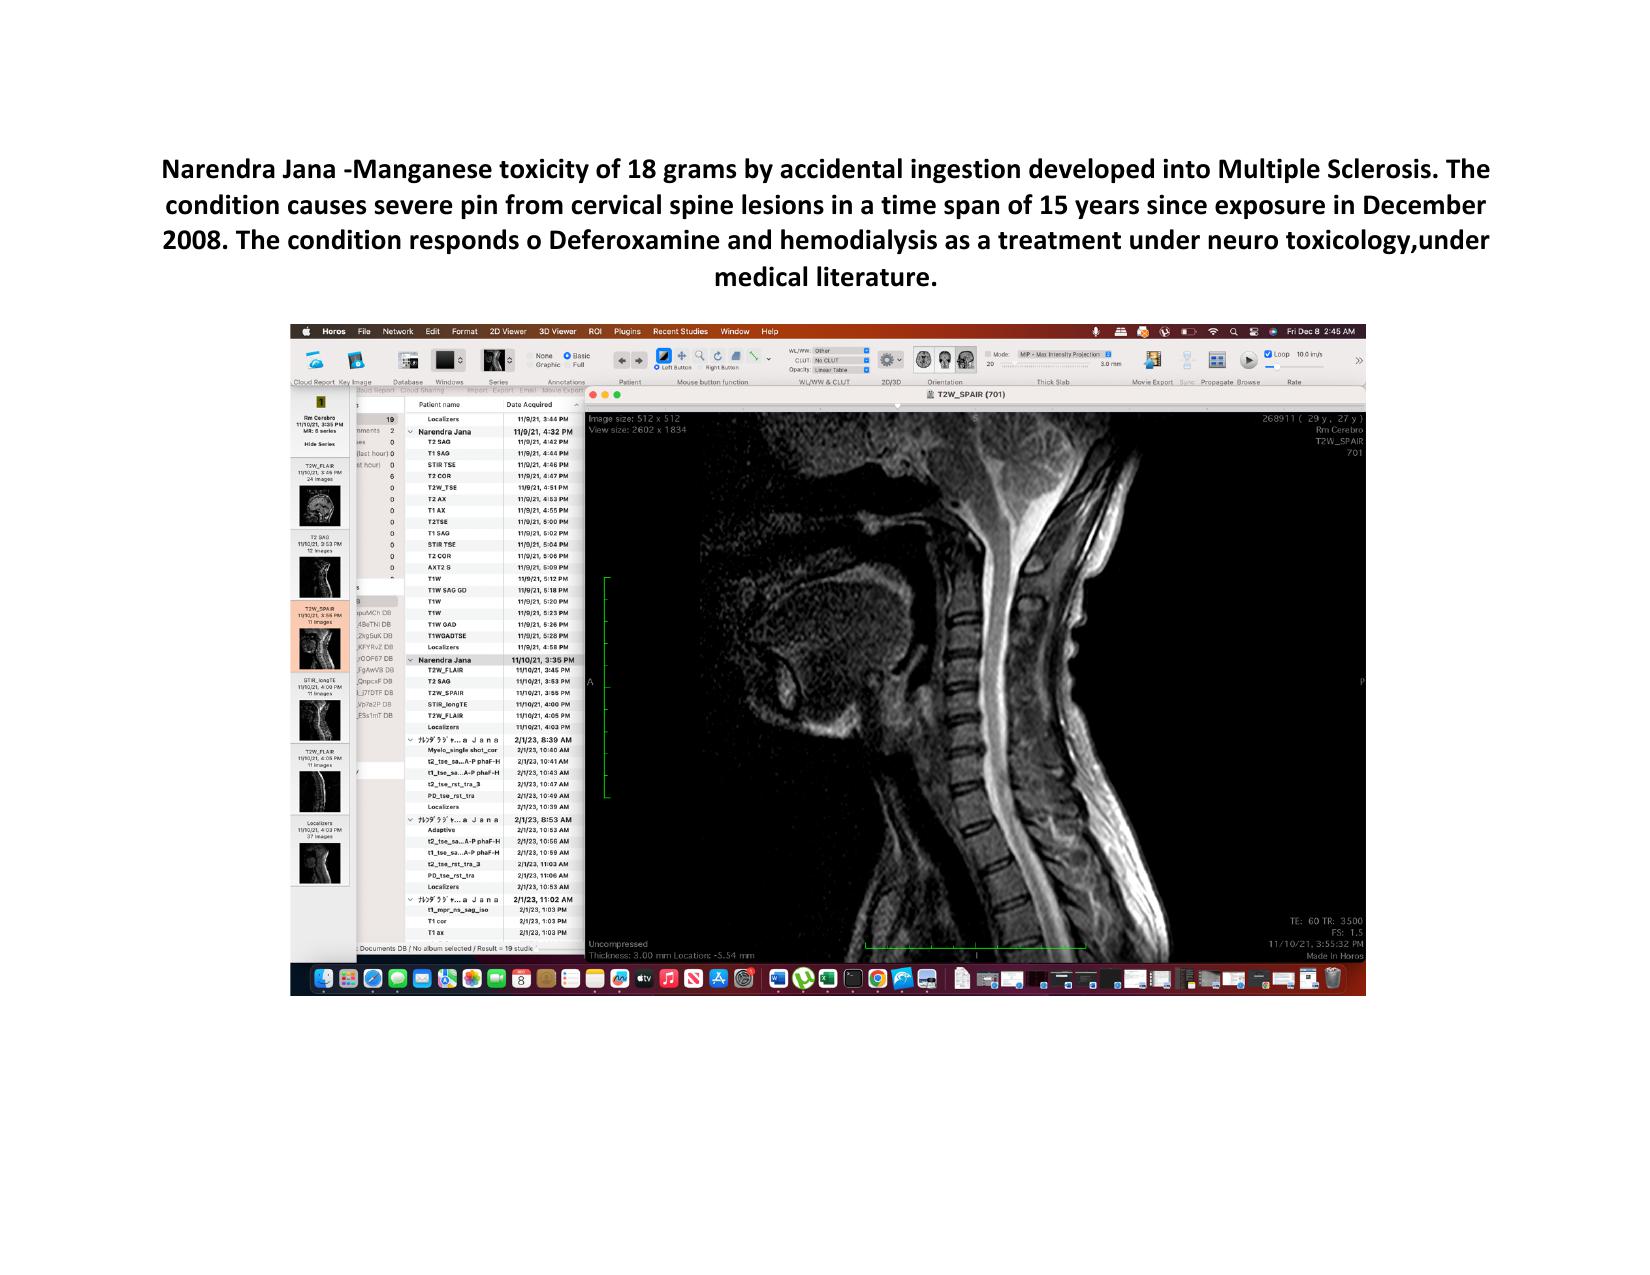Click the Propagate settings icon
Screen dimensions: 1650x1275
[1217, 361]
